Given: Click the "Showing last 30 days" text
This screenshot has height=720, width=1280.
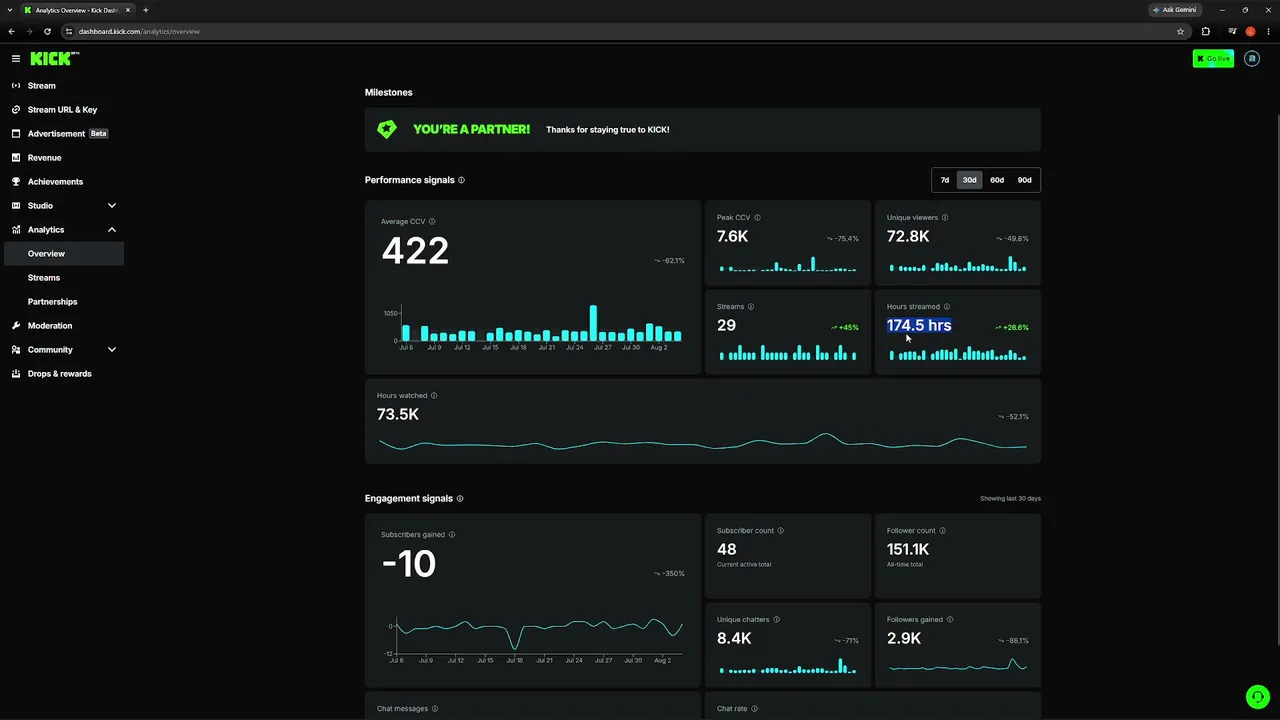Looking at the screenshot, I should pos(1010,499).
